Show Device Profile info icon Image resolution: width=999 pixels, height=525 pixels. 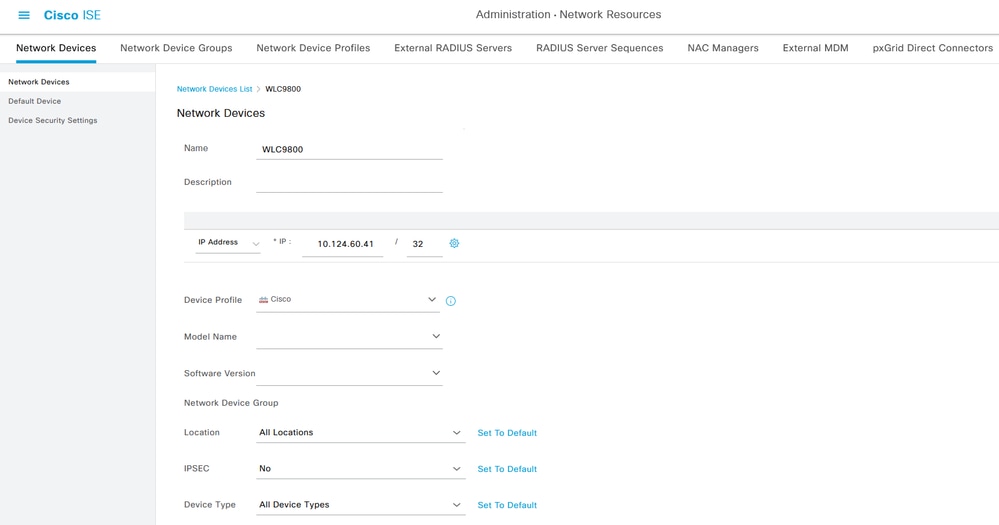450,301
